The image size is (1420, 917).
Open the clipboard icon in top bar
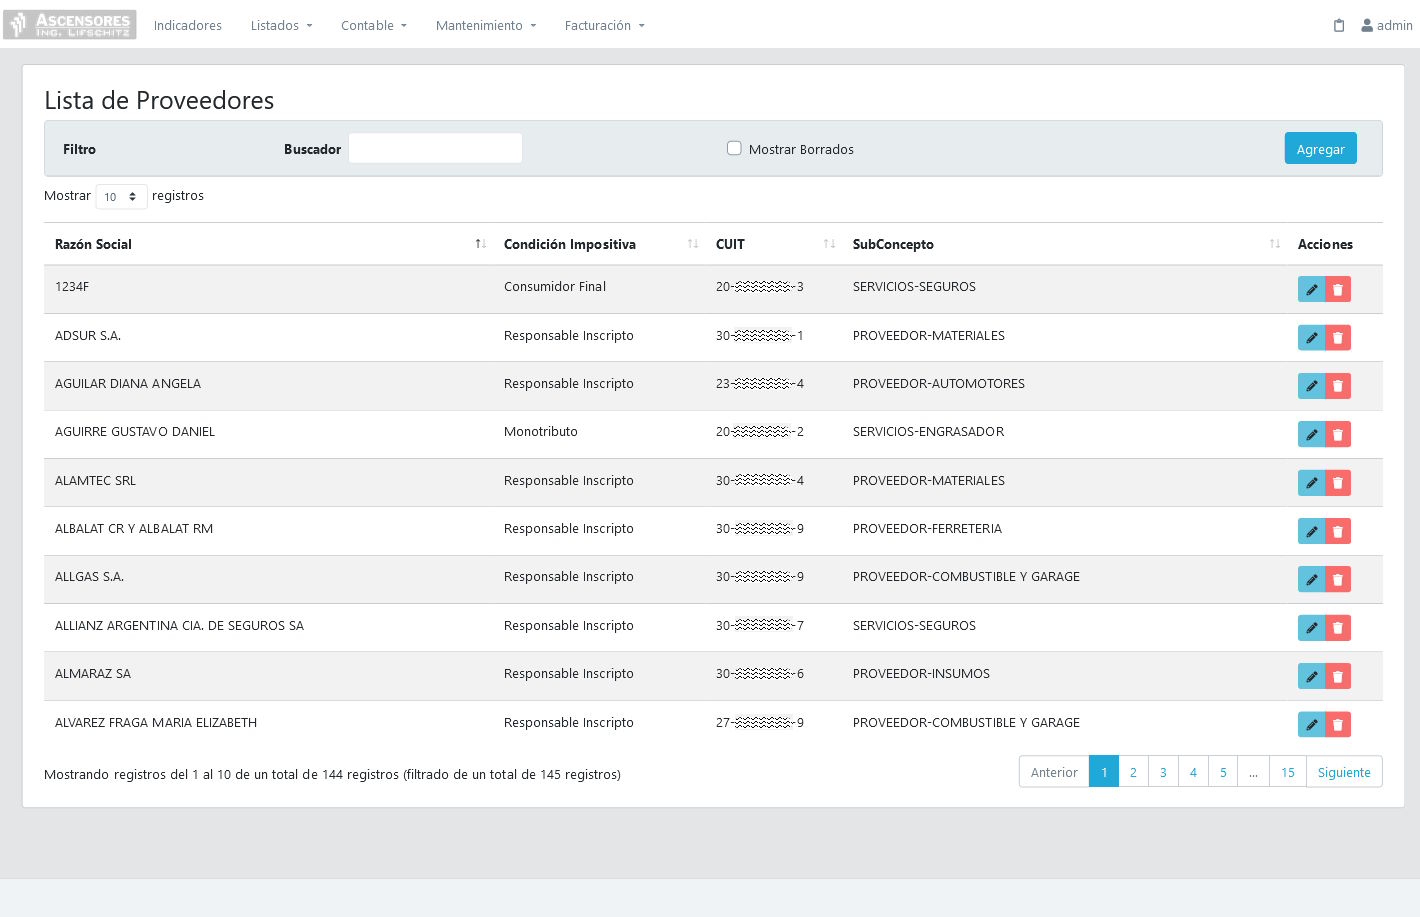tap(1339, 26)
